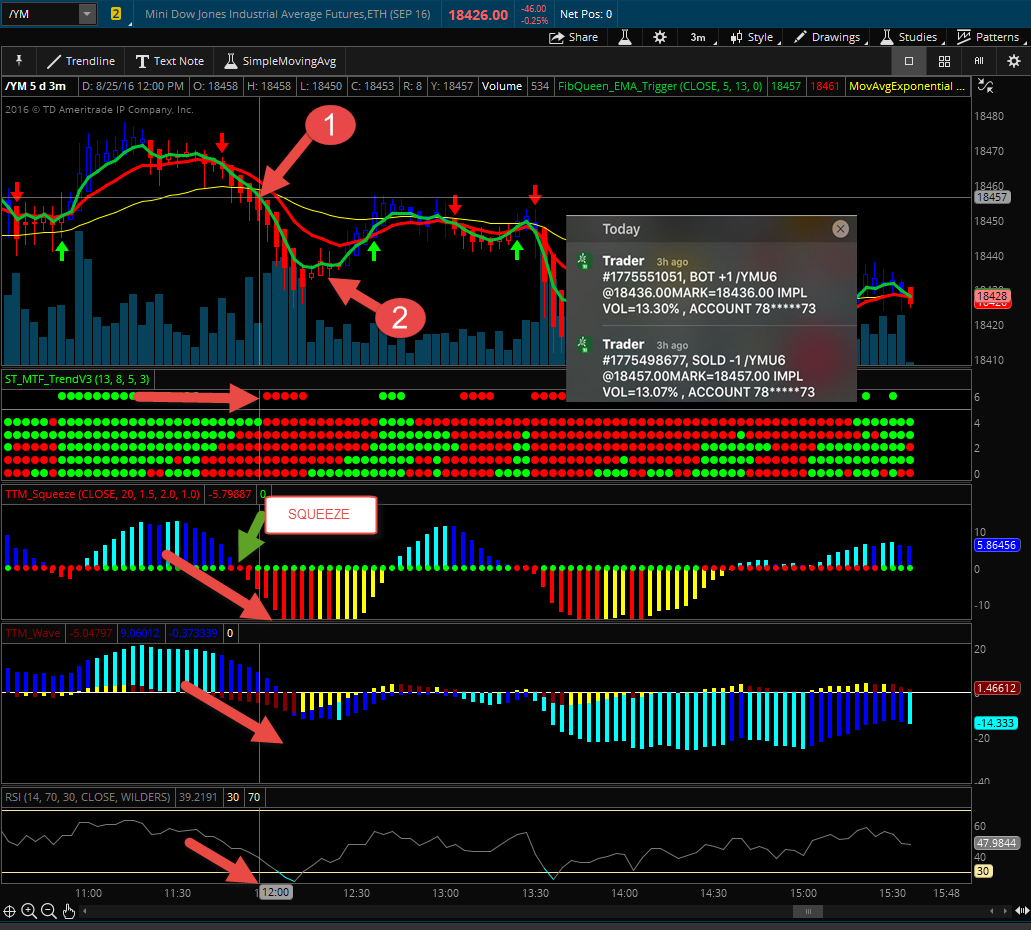Click the scroll-right arrow near the right end
This screenshot has width=1031, height=930.
point(1005,912)
